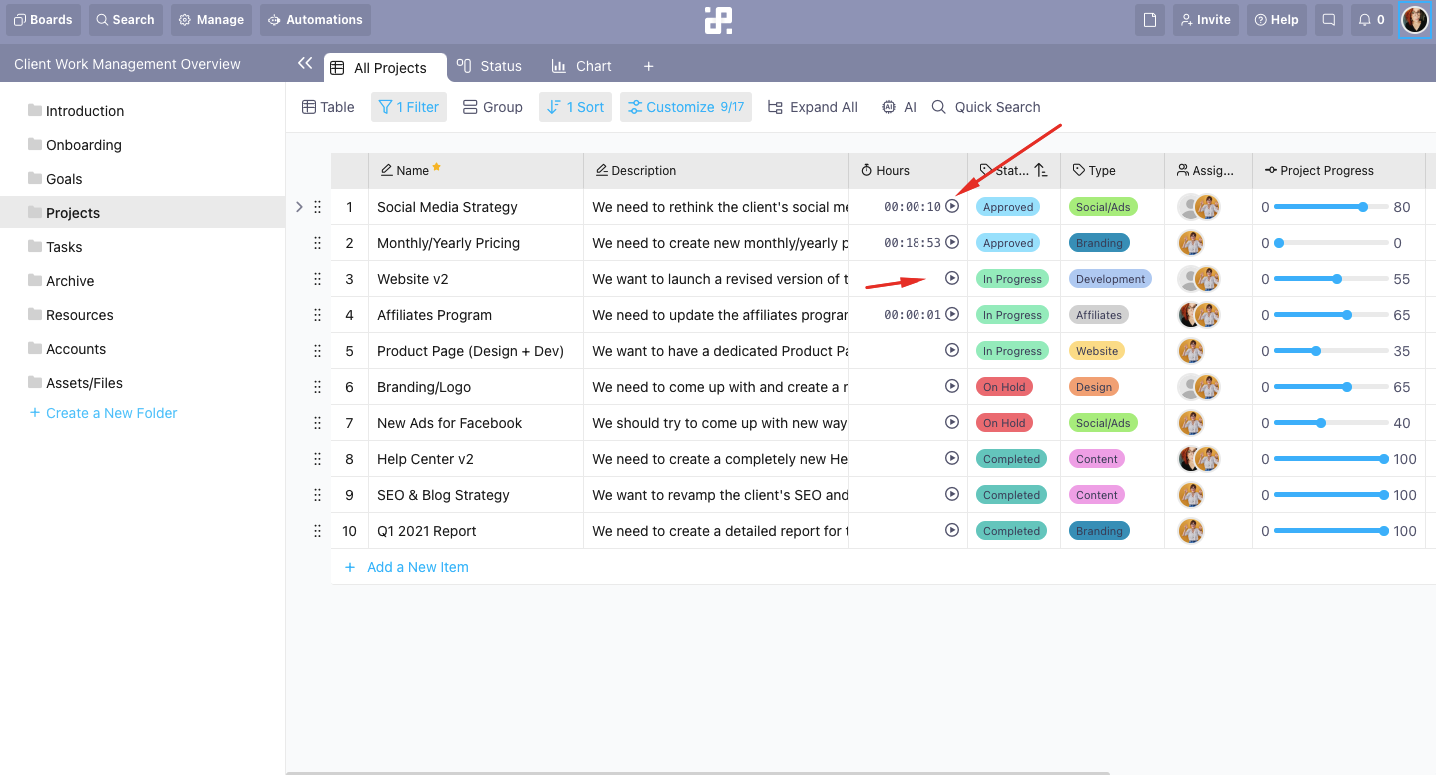Expand the Social Media Strategy row
The image size is (1436, 775).
[299, 207]
